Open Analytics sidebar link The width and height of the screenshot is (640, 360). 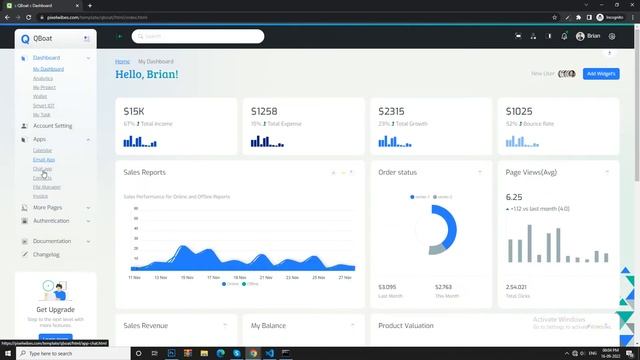[x=43, y=78]
